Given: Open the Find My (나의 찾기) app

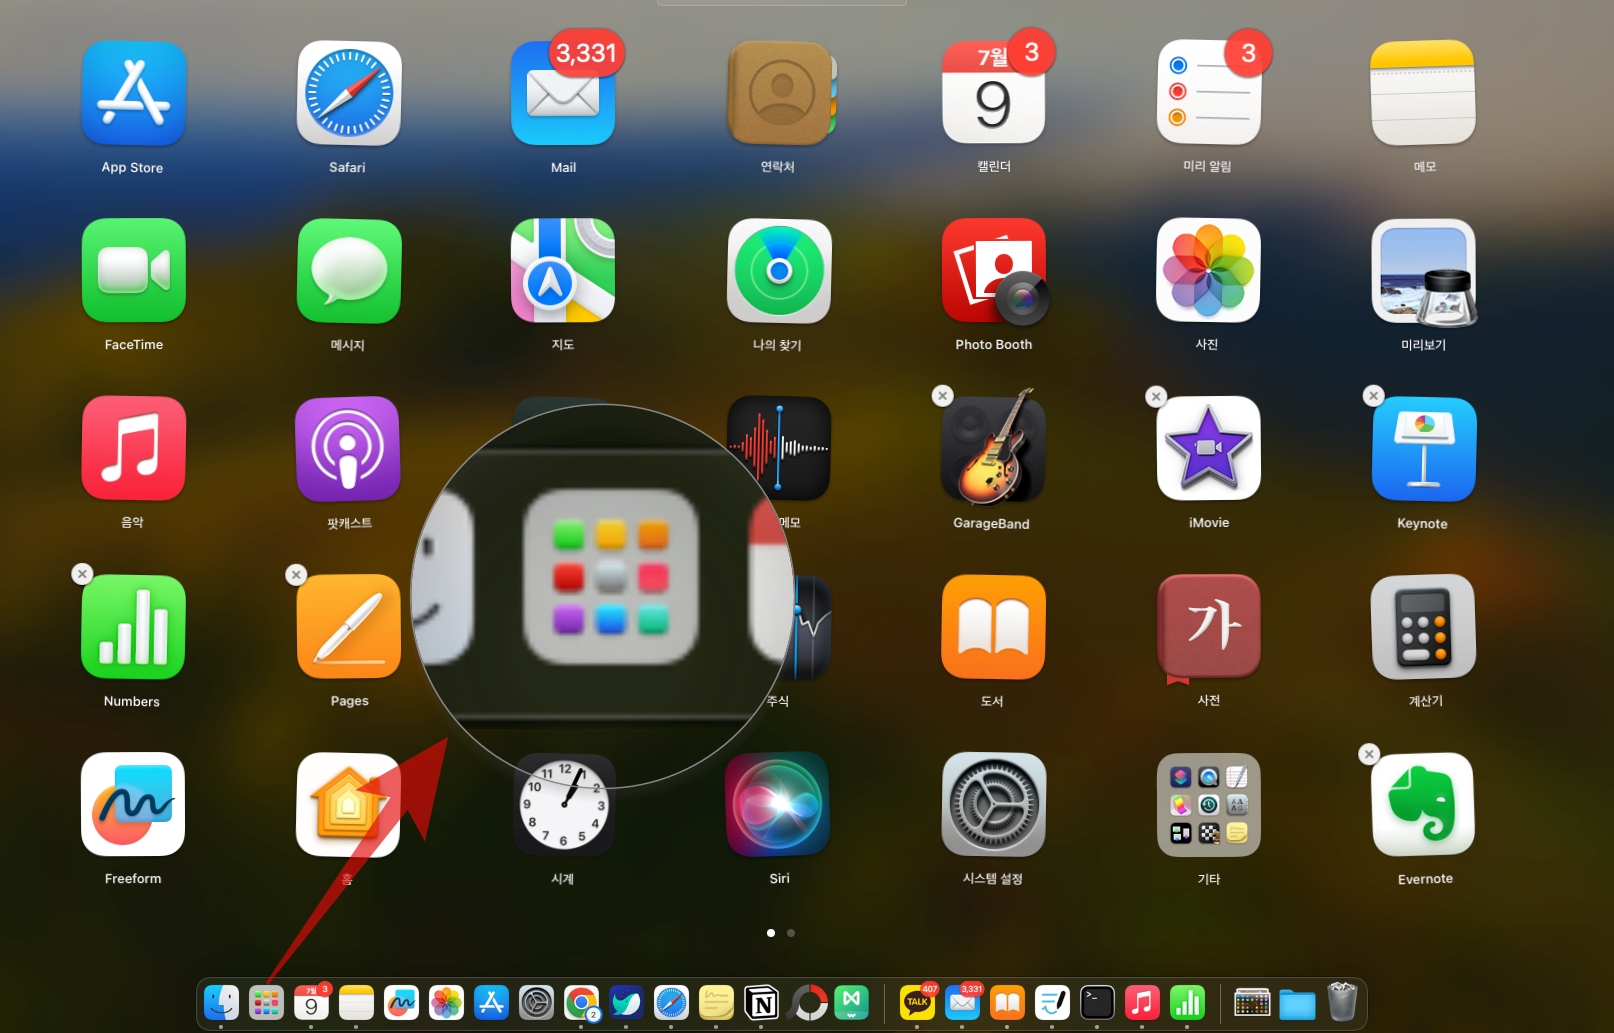Looking at the screenshot, I should 778,271.
